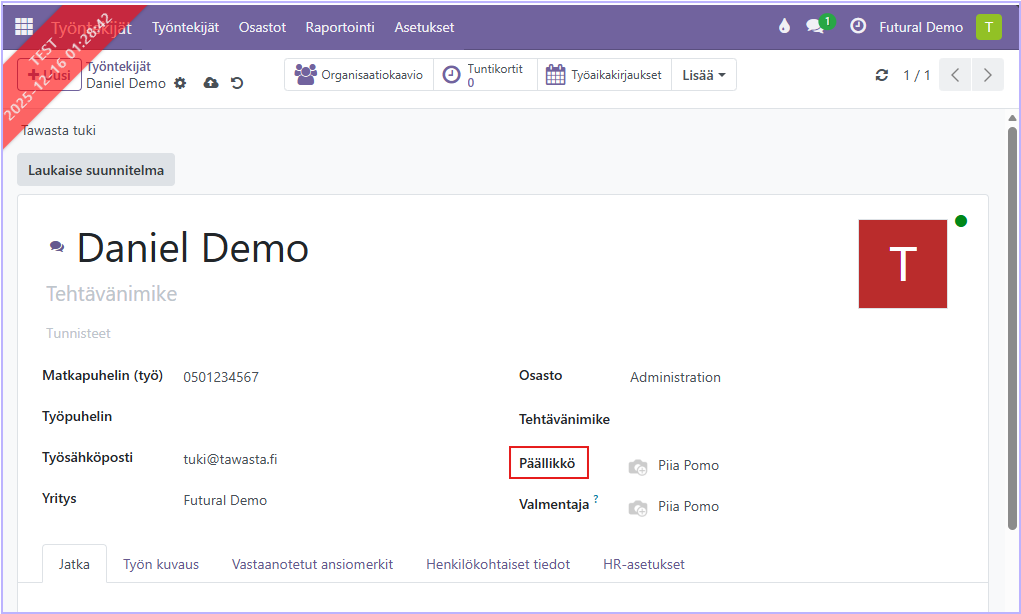Open the Organisaatiokaavio button

(359, 75)
